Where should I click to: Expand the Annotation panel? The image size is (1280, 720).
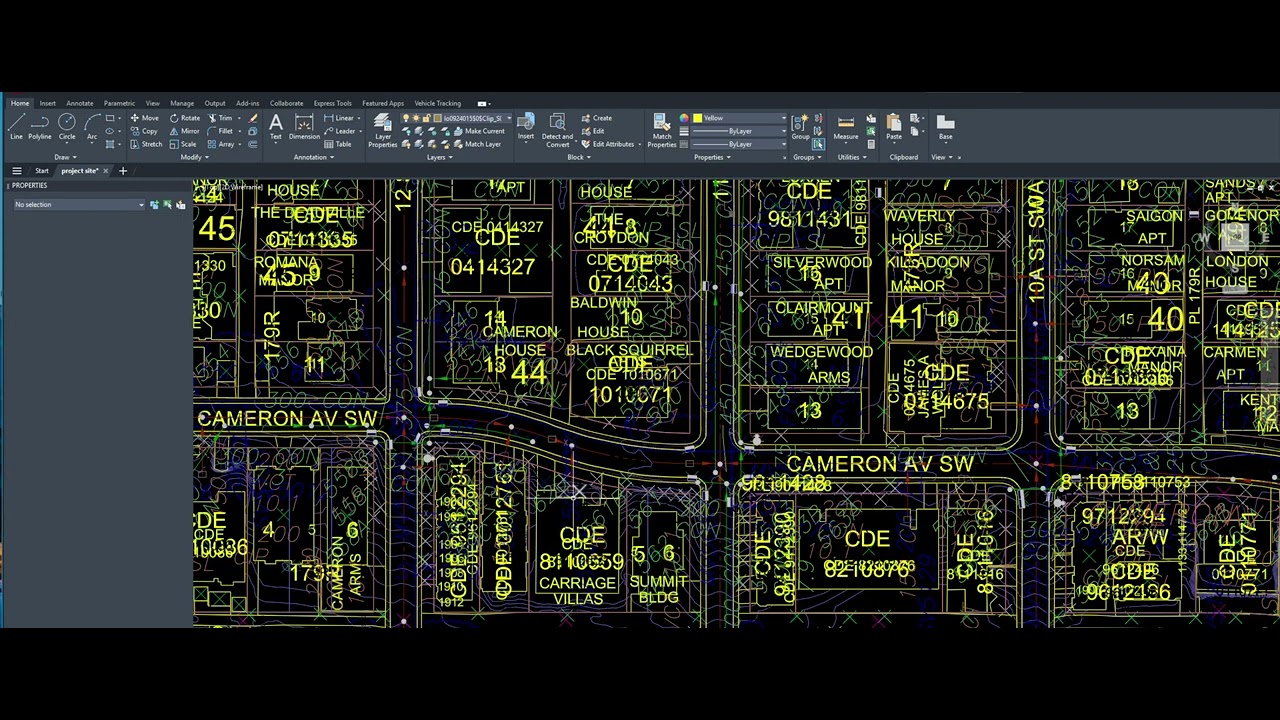point(313,157)
